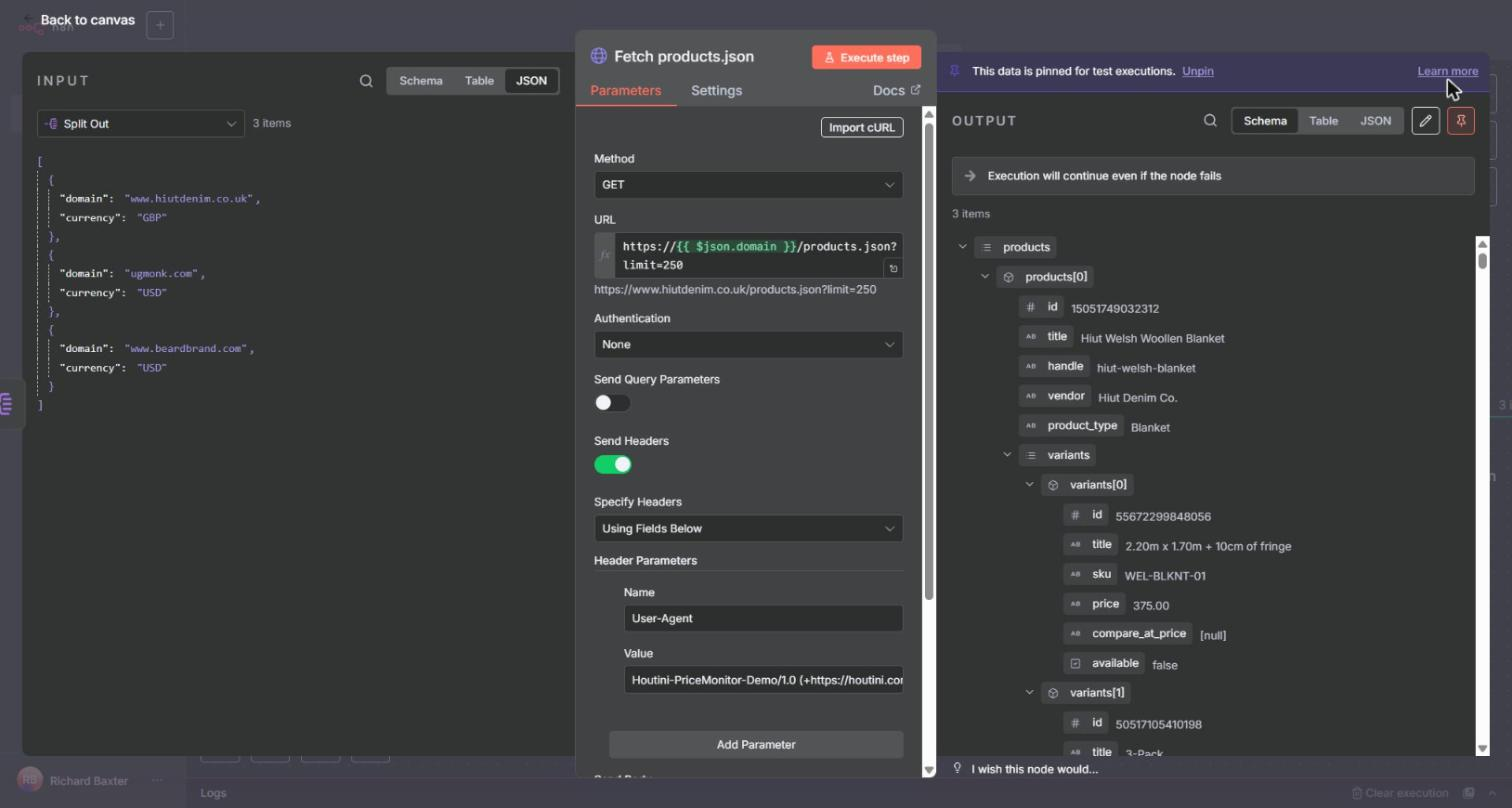Click the Parameters panel vertical scrollbar
This screenshot has height=808, width=1512.
928,361
